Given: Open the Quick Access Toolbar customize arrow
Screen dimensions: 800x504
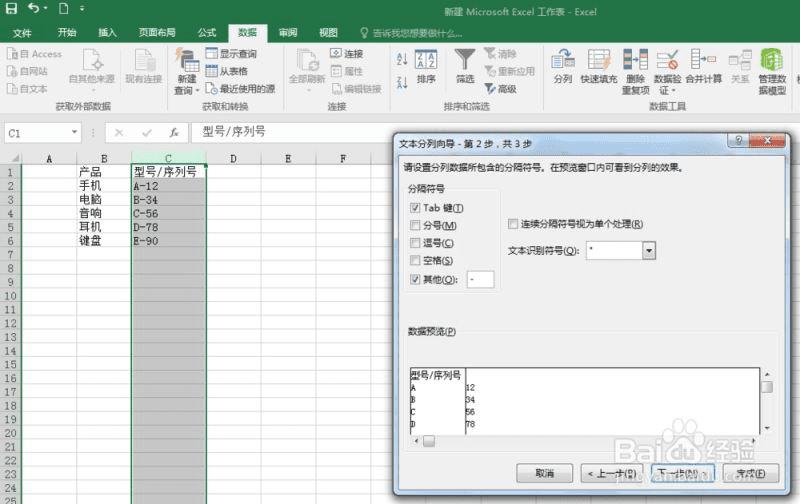Looking at the screenshot, I should tap(82, 9).
